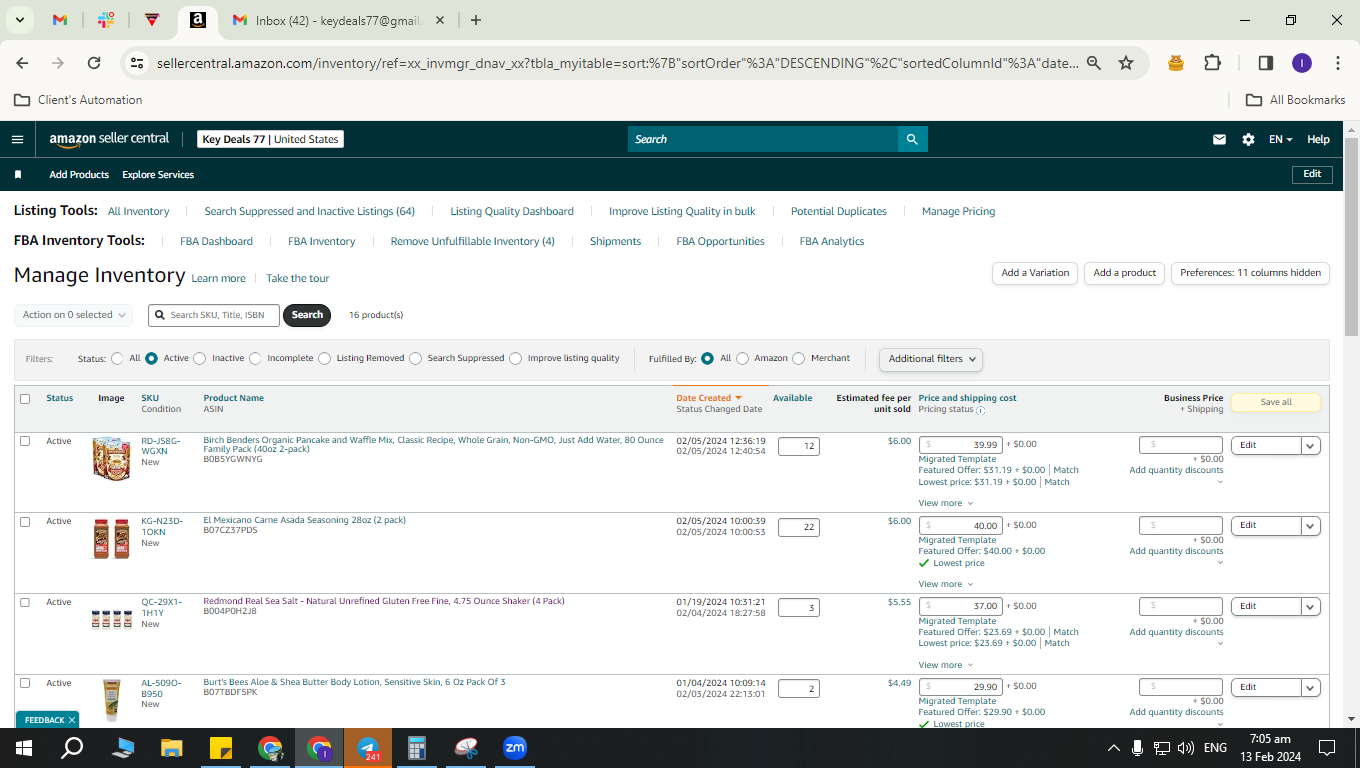Choose Merchant under Fulfilled By
The image size is (1360, 768).
click(x=799, y=358)
